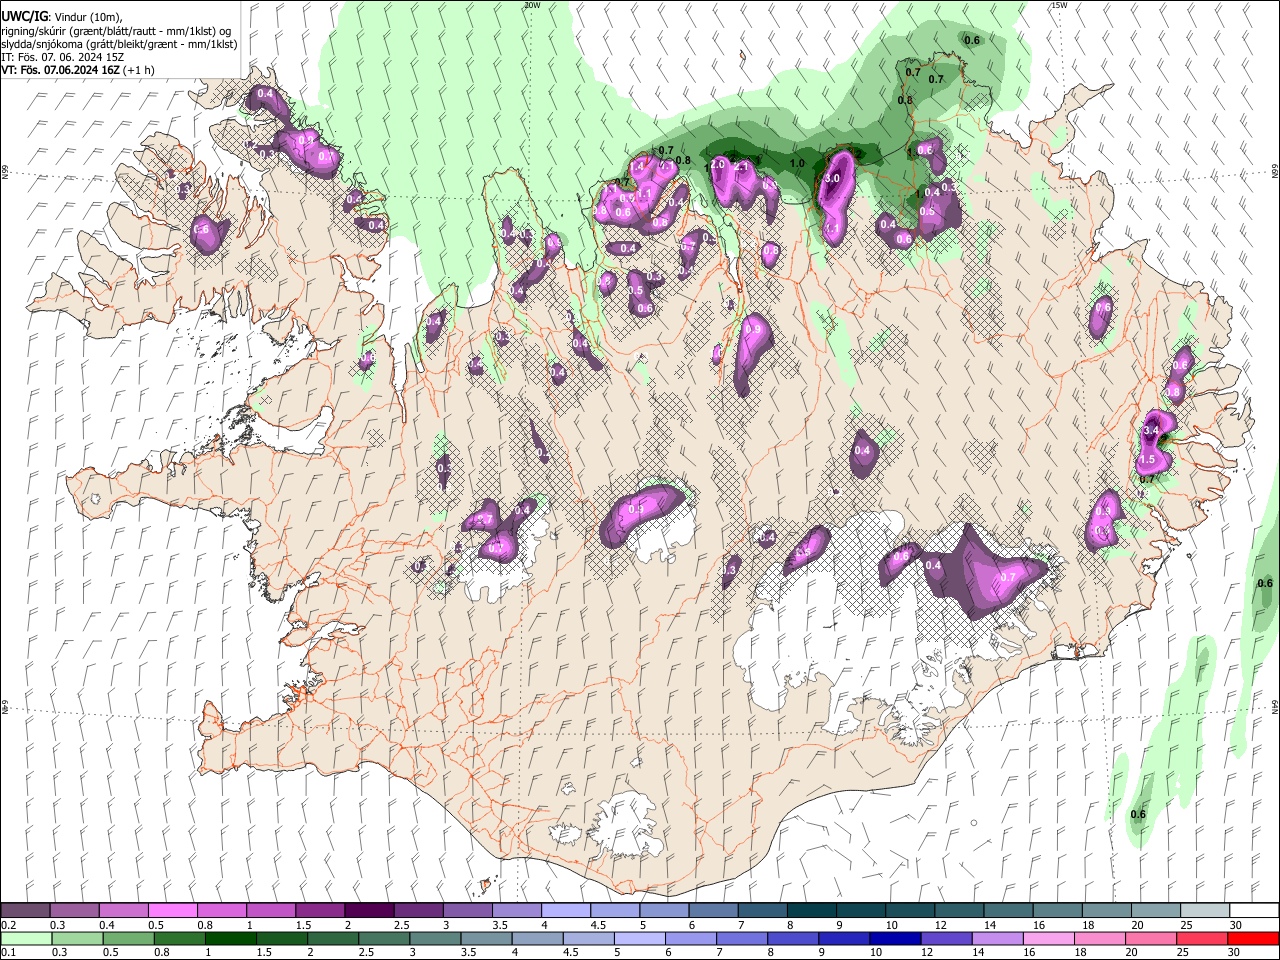The image size is (1280, 960).
Task: Select snow scale swatch between 0.2 and 0.3
Action: [x=25, y=911]
